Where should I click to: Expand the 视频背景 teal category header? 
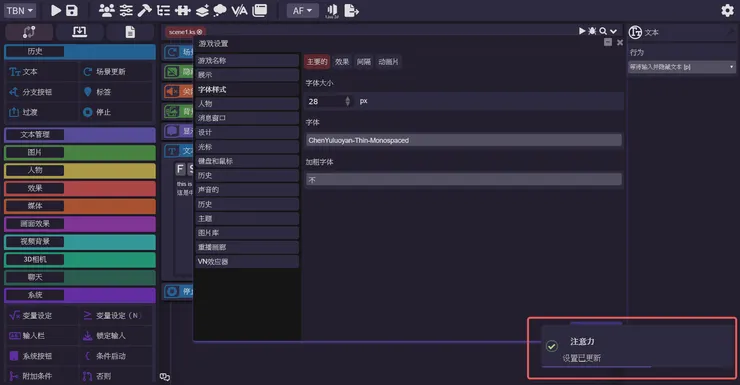[x=80, y=242]
